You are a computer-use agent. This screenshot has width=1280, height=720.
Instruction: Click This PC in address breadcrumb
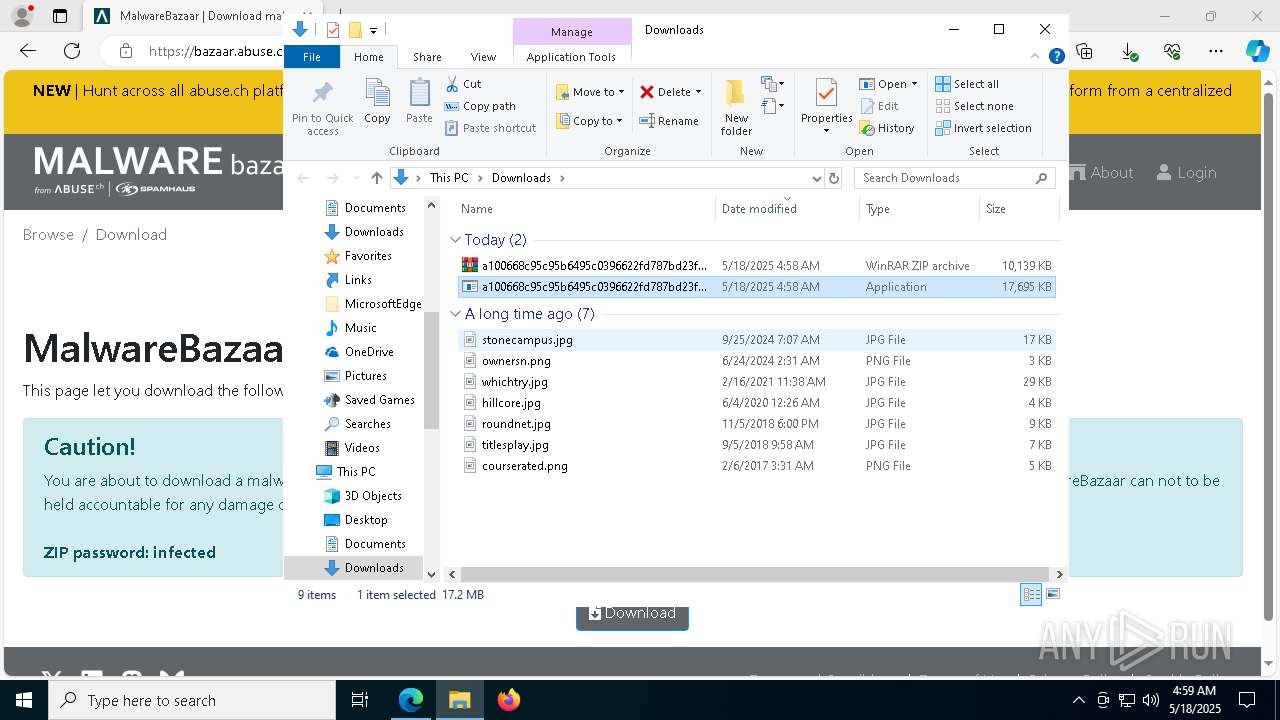click(449, 178)
